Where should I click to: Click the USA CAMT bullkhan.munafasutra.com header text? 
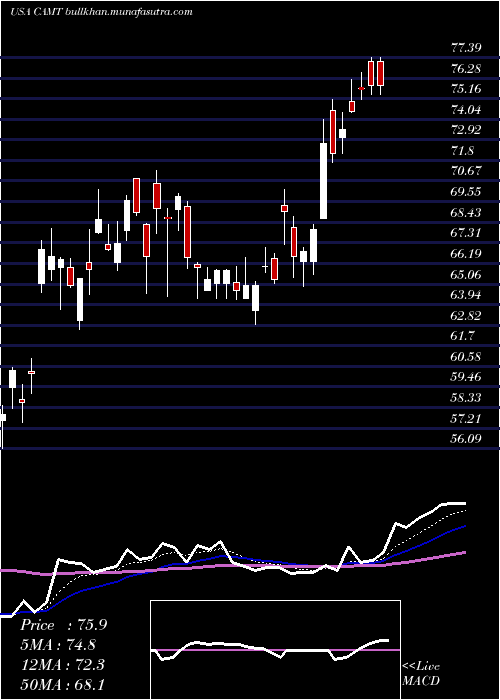[101, 12]
